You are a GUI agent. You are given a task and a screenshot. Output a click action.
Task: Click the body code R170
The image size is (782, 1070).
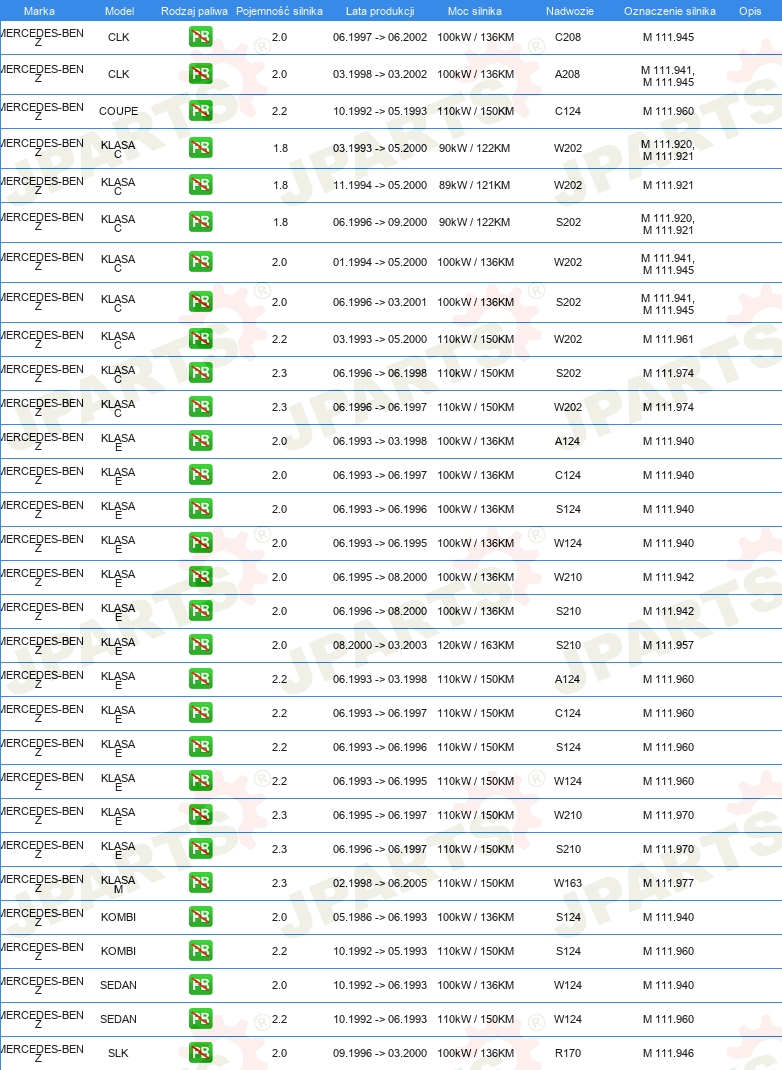click(568, 1053)
